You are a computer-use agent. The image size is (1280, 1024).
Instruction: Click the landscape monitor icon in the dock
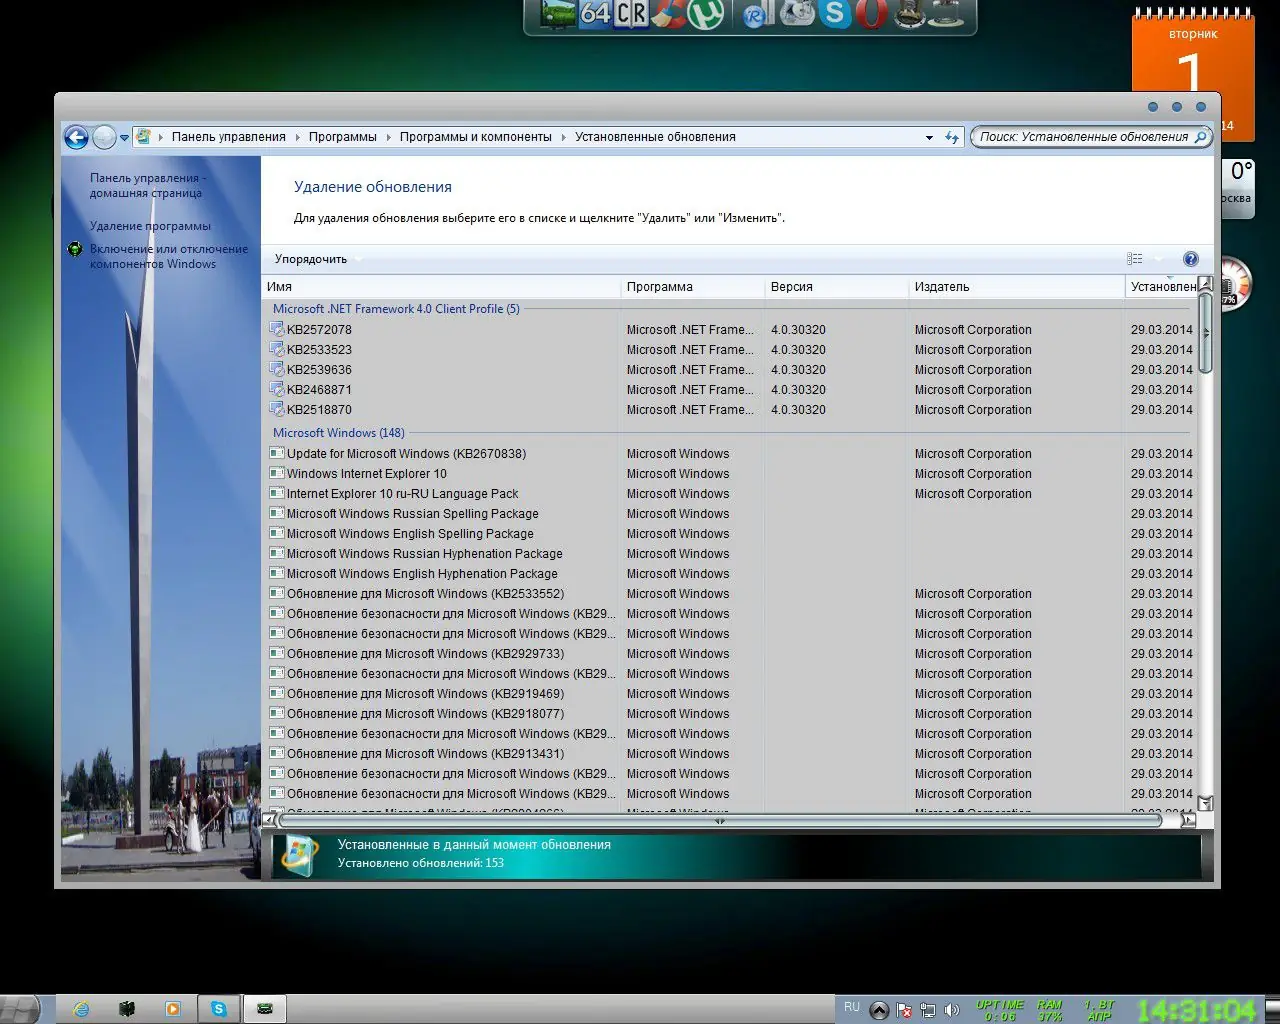(x=558, y=13)
